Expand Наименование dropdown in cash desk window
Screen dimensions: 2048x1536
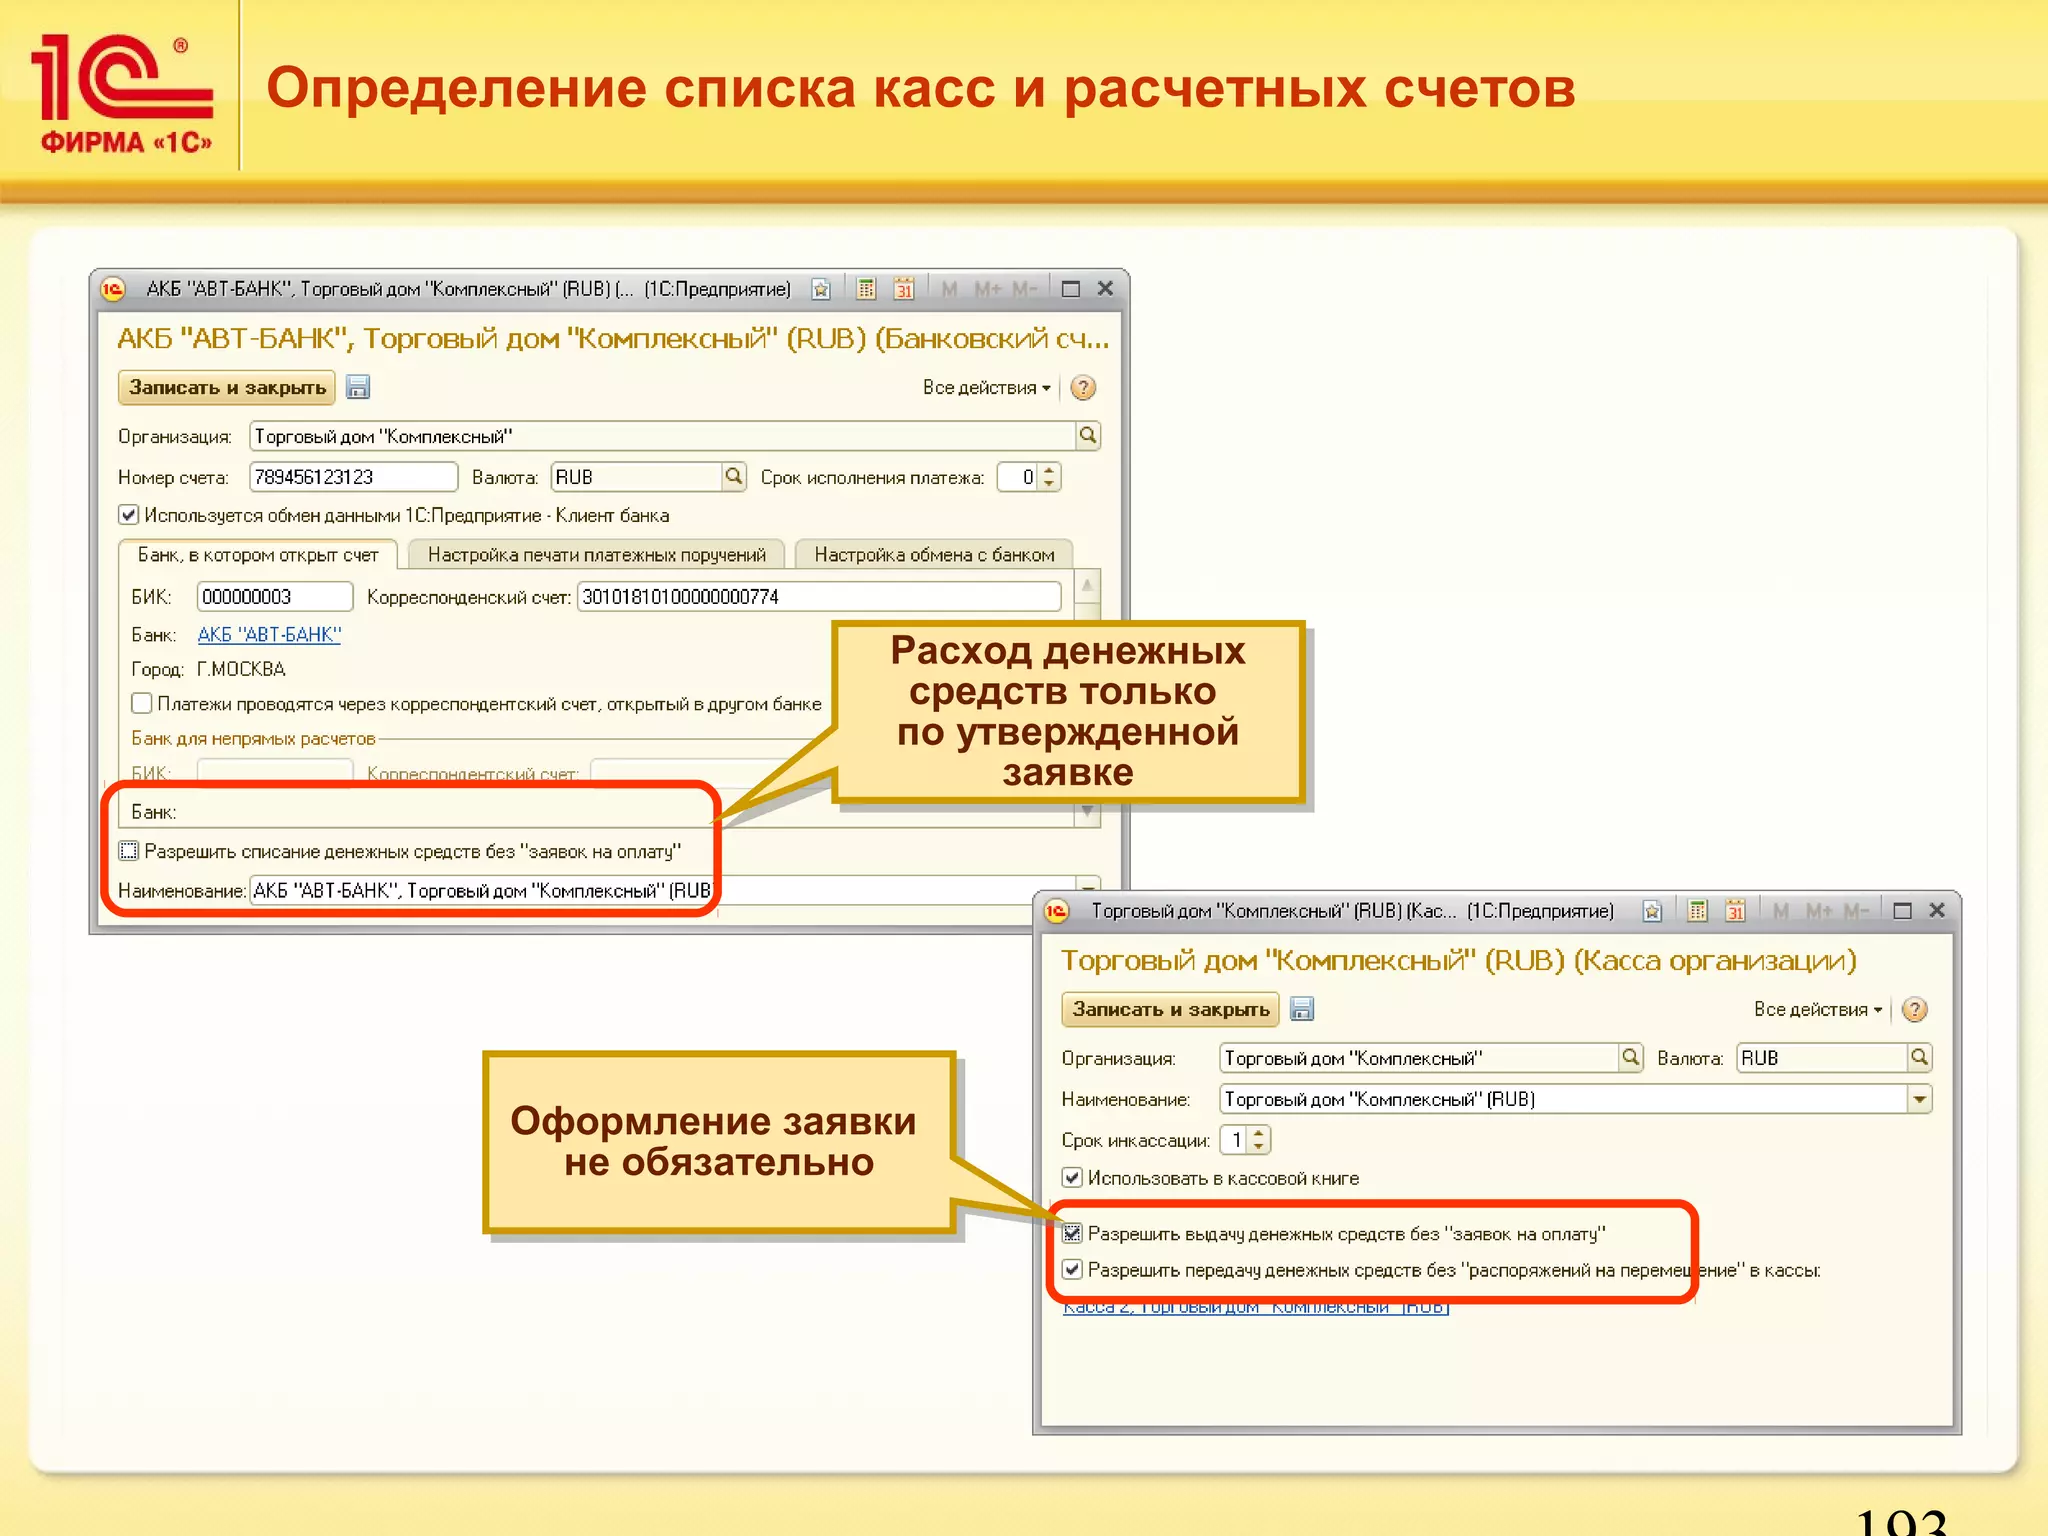(1919, 1099)
